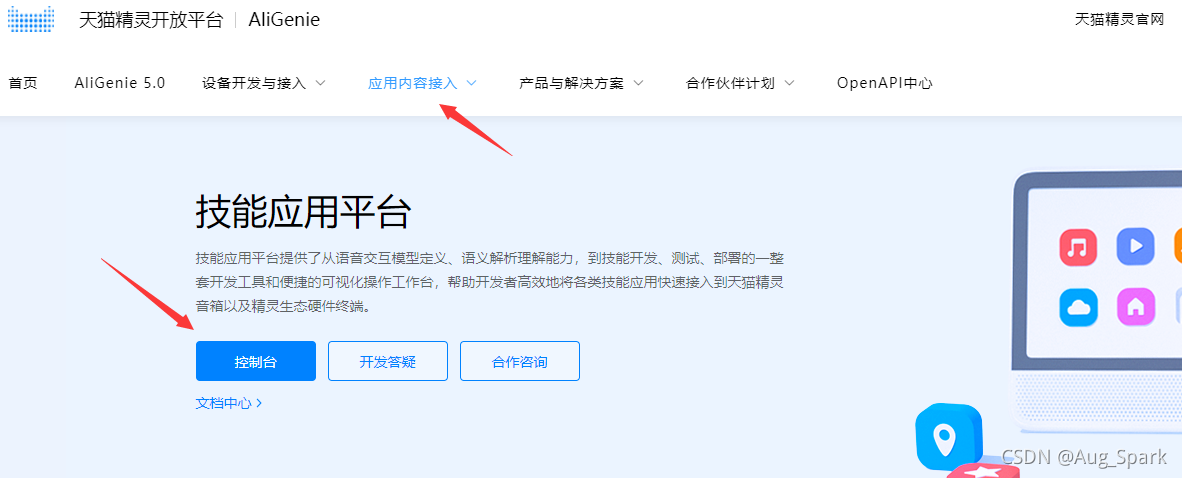Click the blue cloud app icon
1182x478 pixels.
click(x=1078, y=307)
